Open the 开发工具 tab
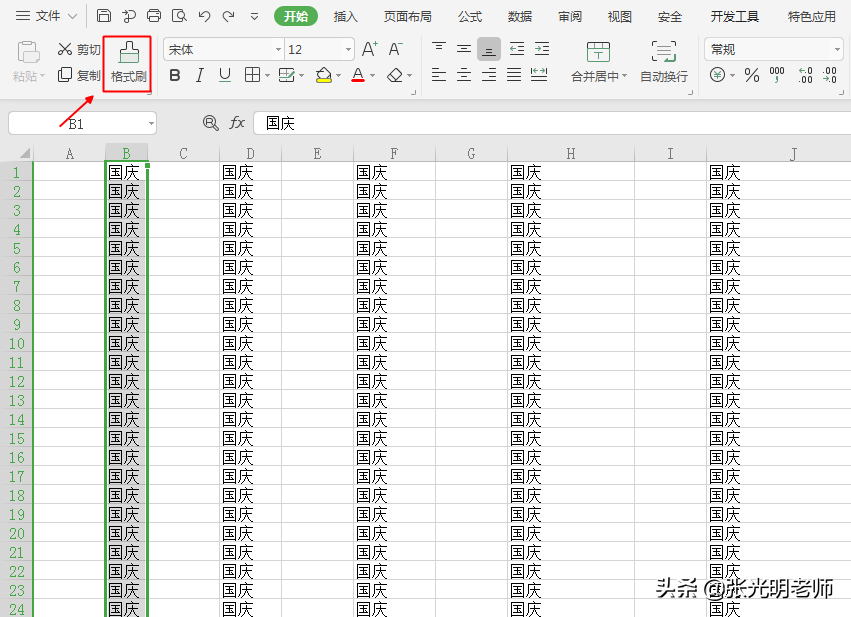The width and height of the screenshot is (851, 617). coord(735,17)
